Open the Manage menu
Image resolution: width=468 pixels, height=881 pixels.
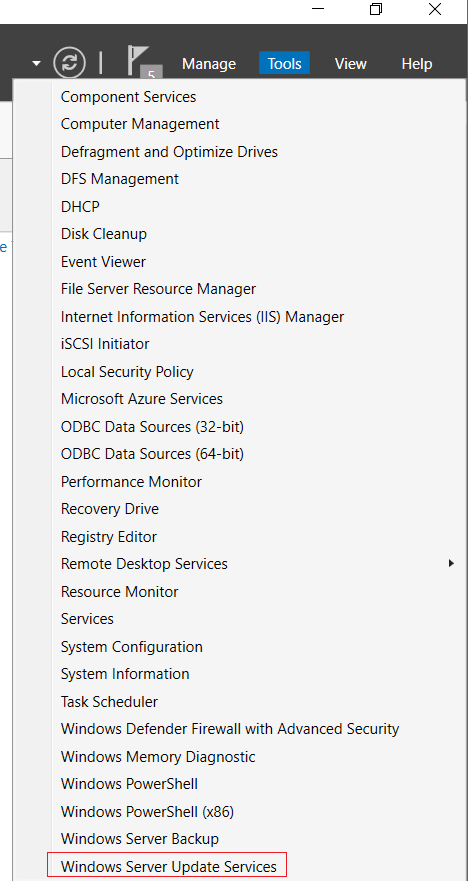209,63
